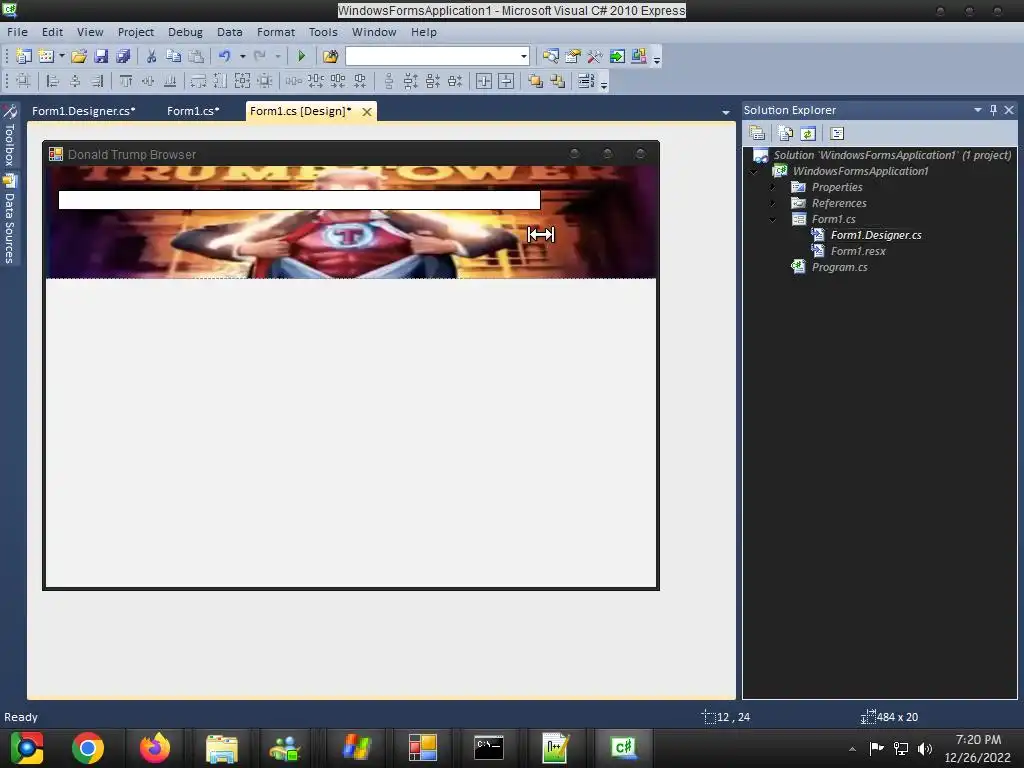
Task: Open Firefox from the taskbar
Action: pos(155,748)
